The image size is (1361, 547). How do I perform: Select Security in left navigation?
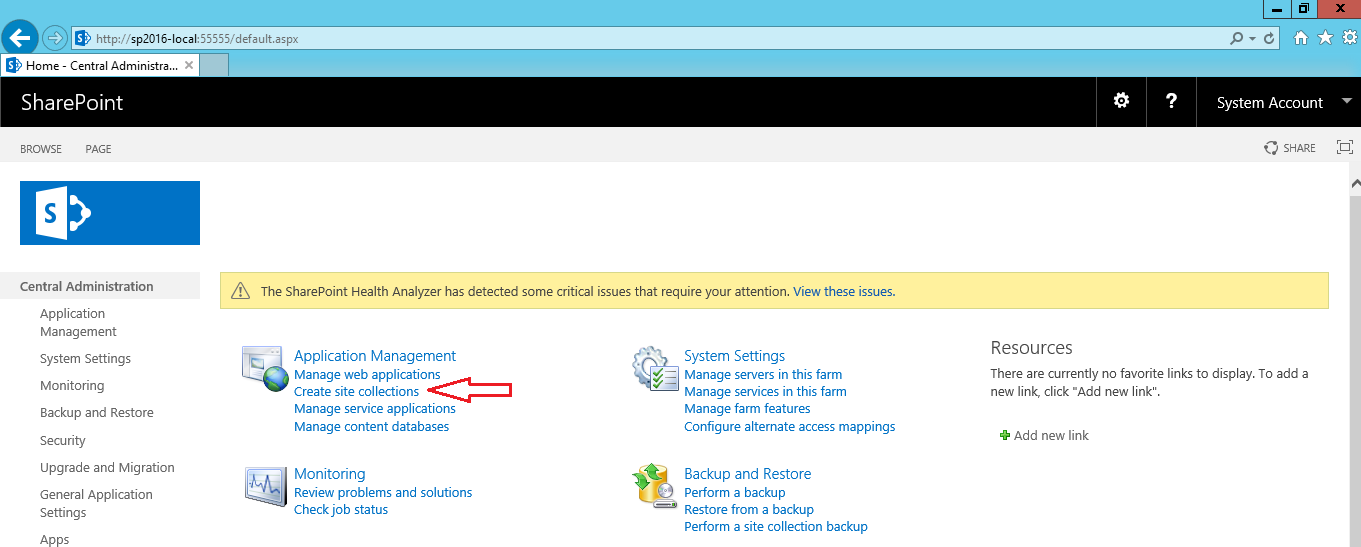pos(63,440)
